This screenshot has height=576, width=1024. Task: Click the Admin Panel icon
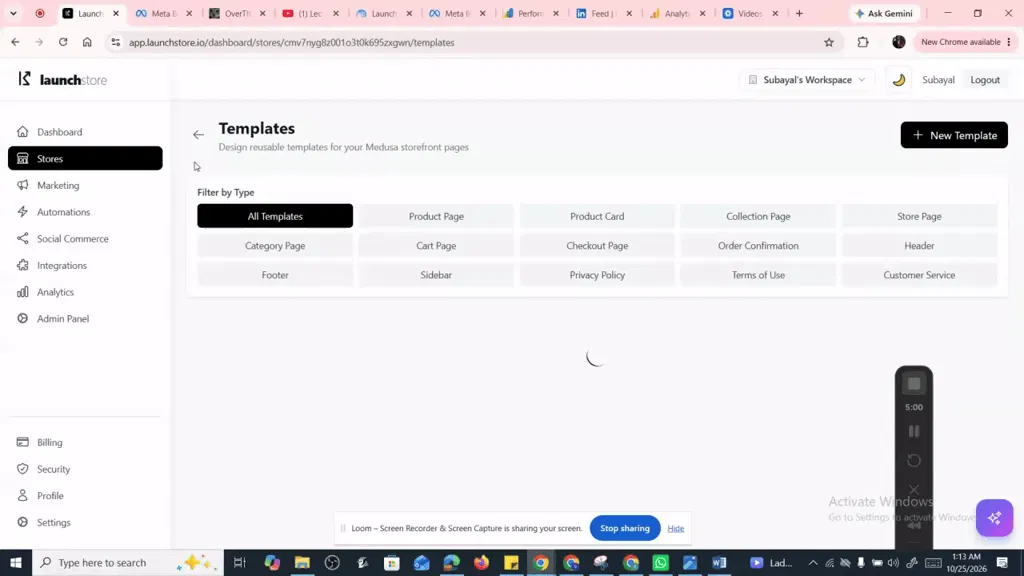[23, 319]
